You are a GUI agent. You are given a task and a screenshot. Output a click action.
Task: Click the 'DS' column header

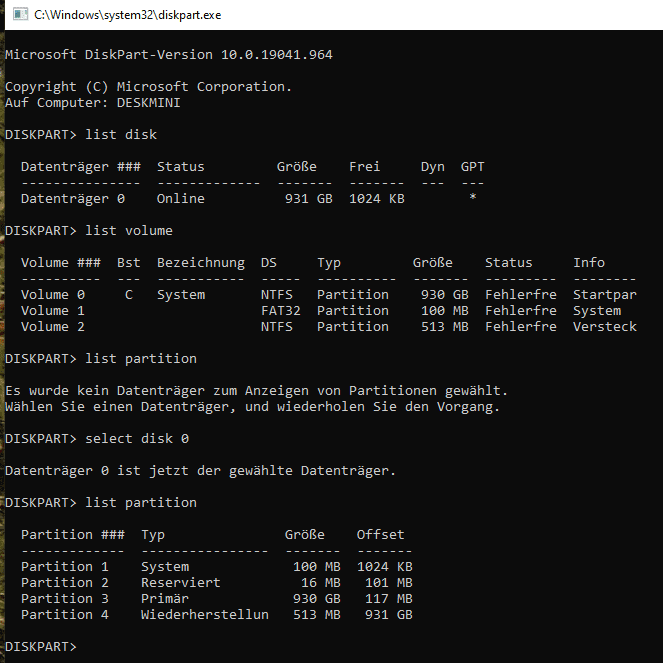point(268,263)
